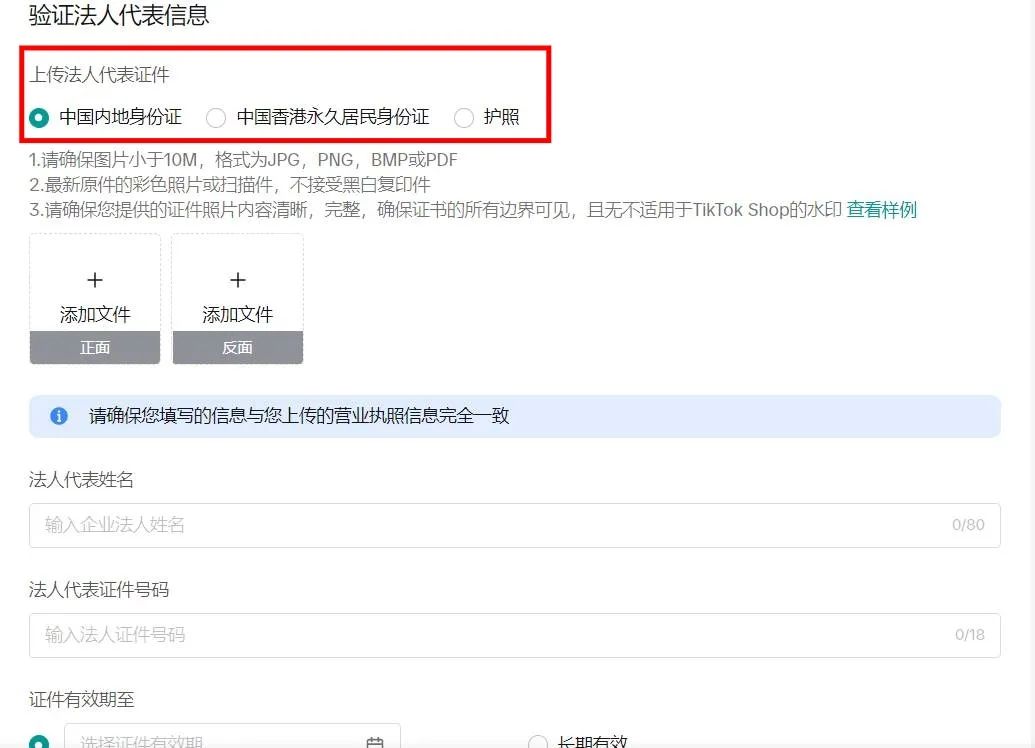Click the 添加文件 text on the back upload card

tap(238, 311)
